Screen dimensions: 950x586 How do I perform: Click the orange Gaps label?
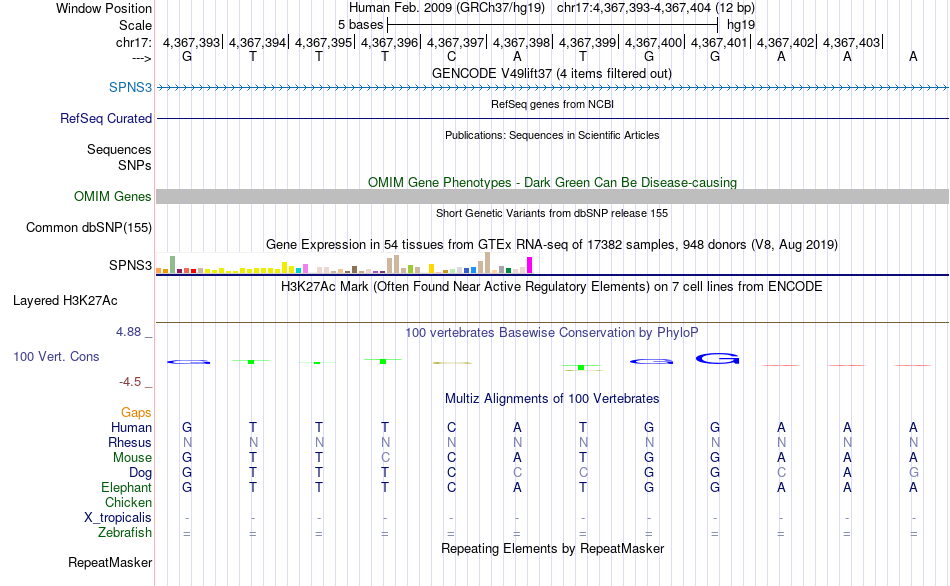click(x=136, y=413)
